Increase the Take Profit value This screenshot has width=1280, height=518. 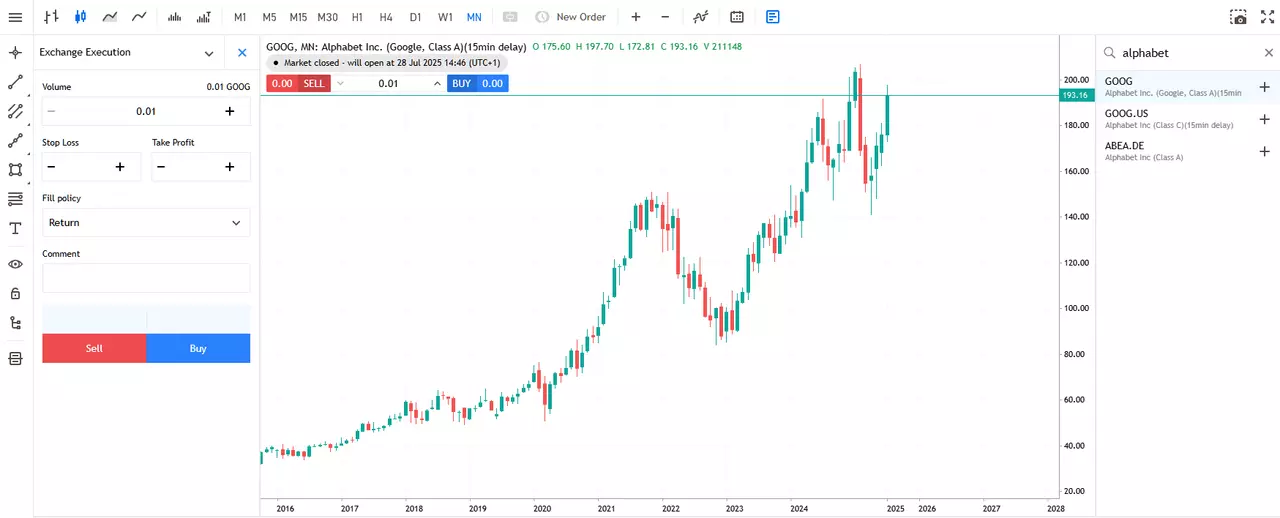click(x=230, y=167)
